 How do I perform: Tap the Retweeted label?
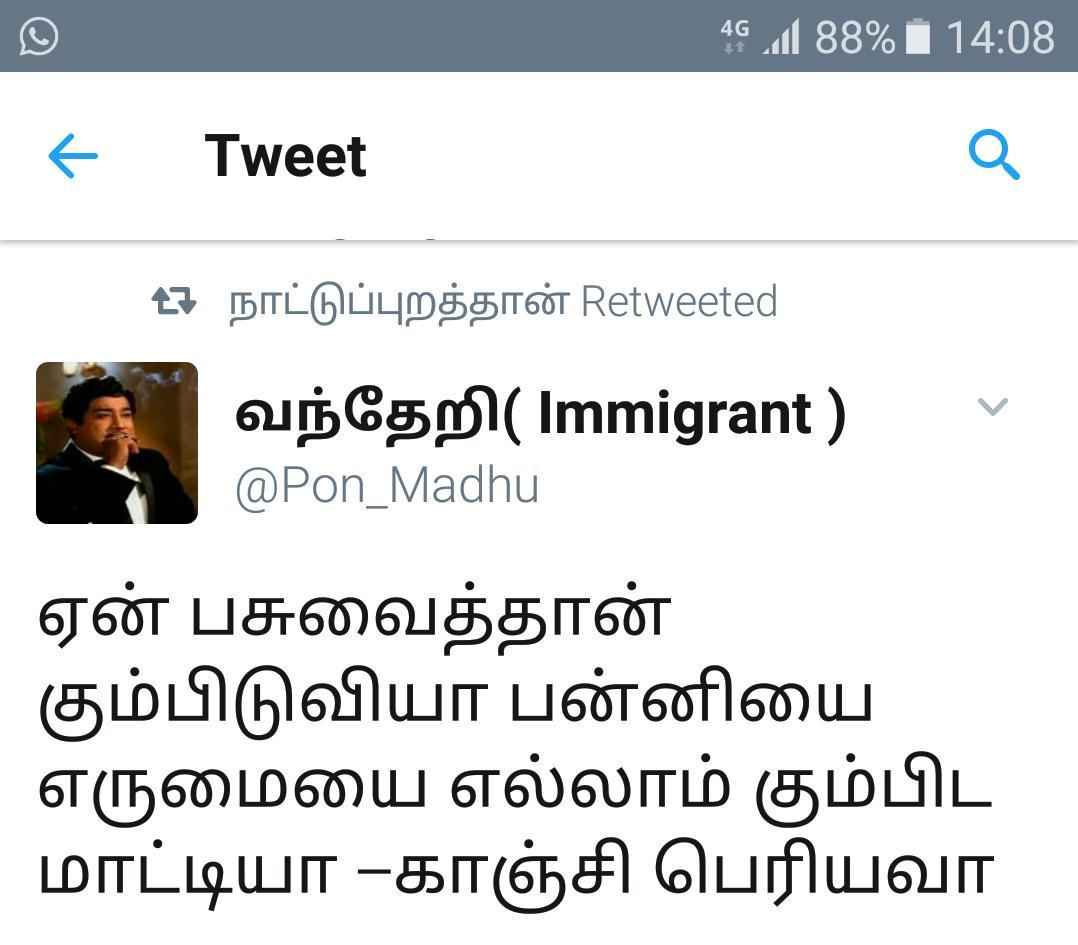coord(679,302)
